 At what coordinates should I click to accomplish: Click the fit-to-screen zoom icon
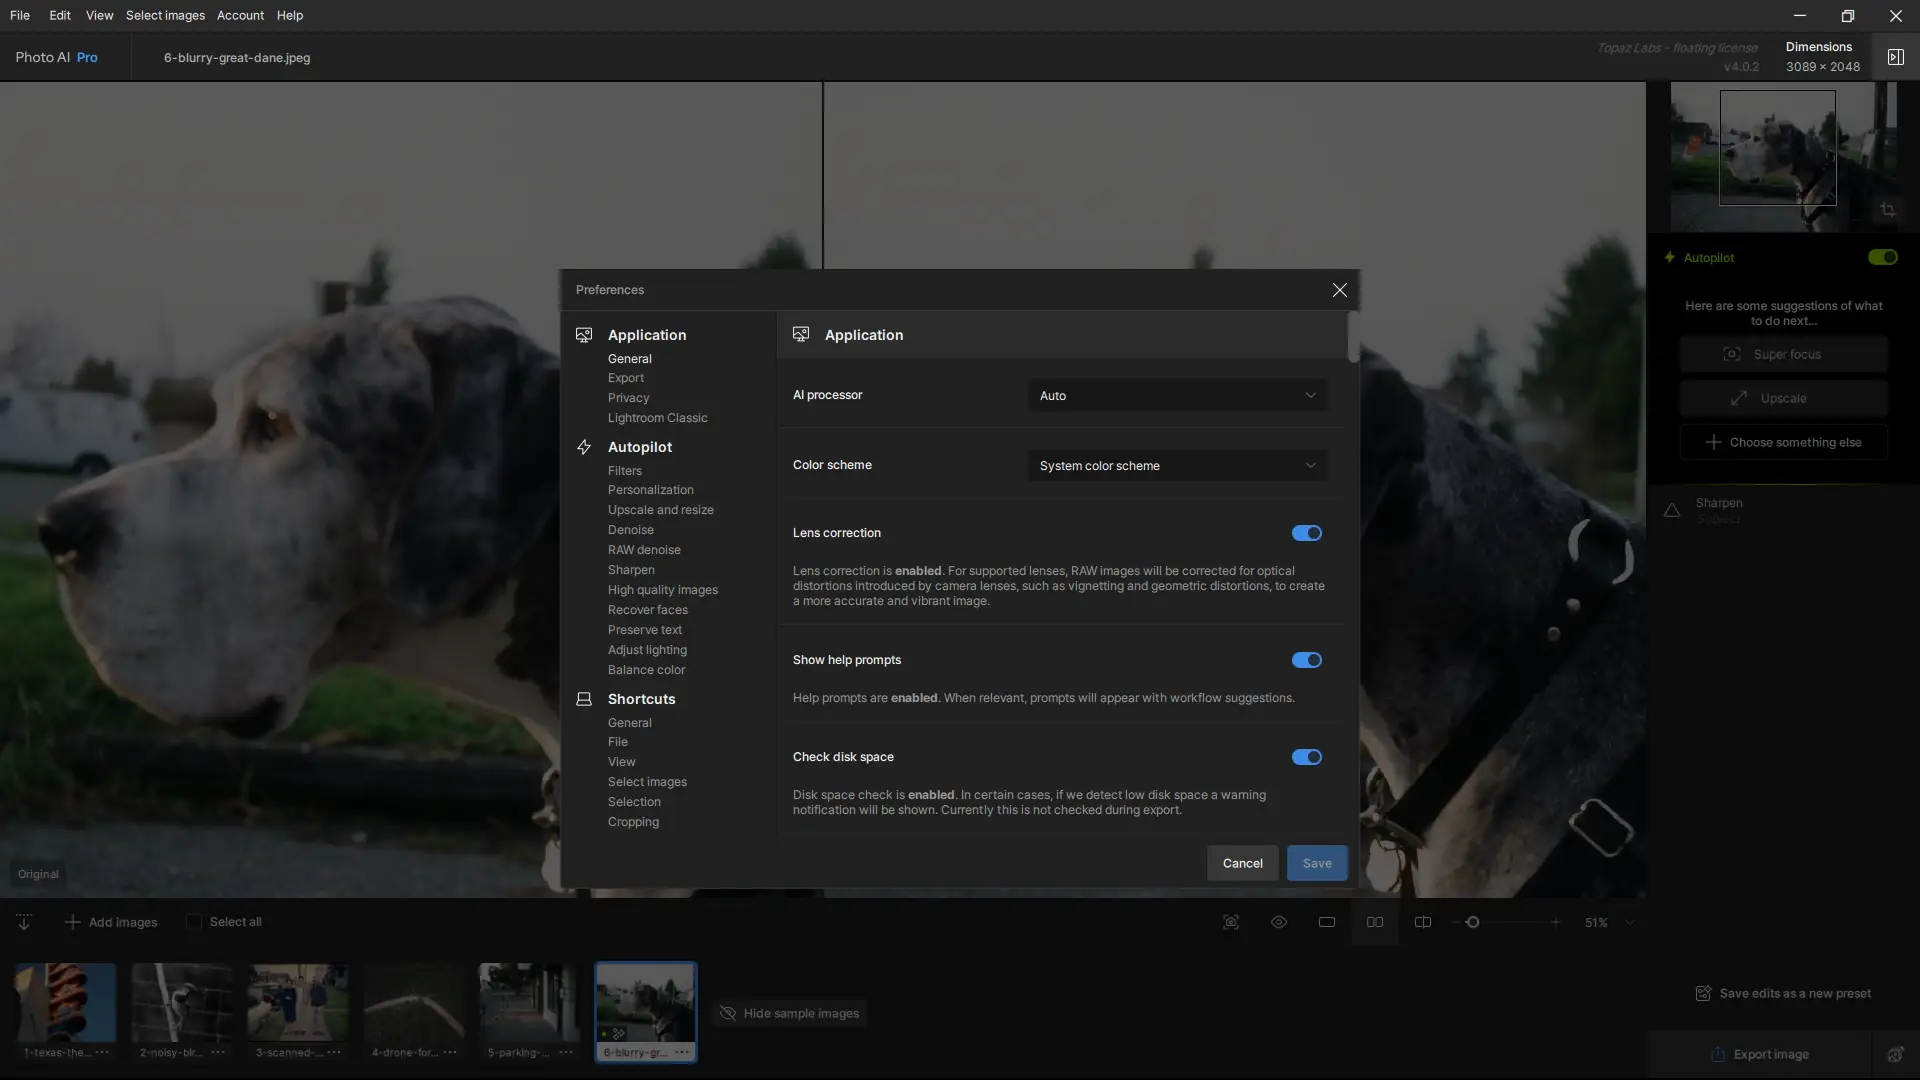click(x=1231, y=922)
